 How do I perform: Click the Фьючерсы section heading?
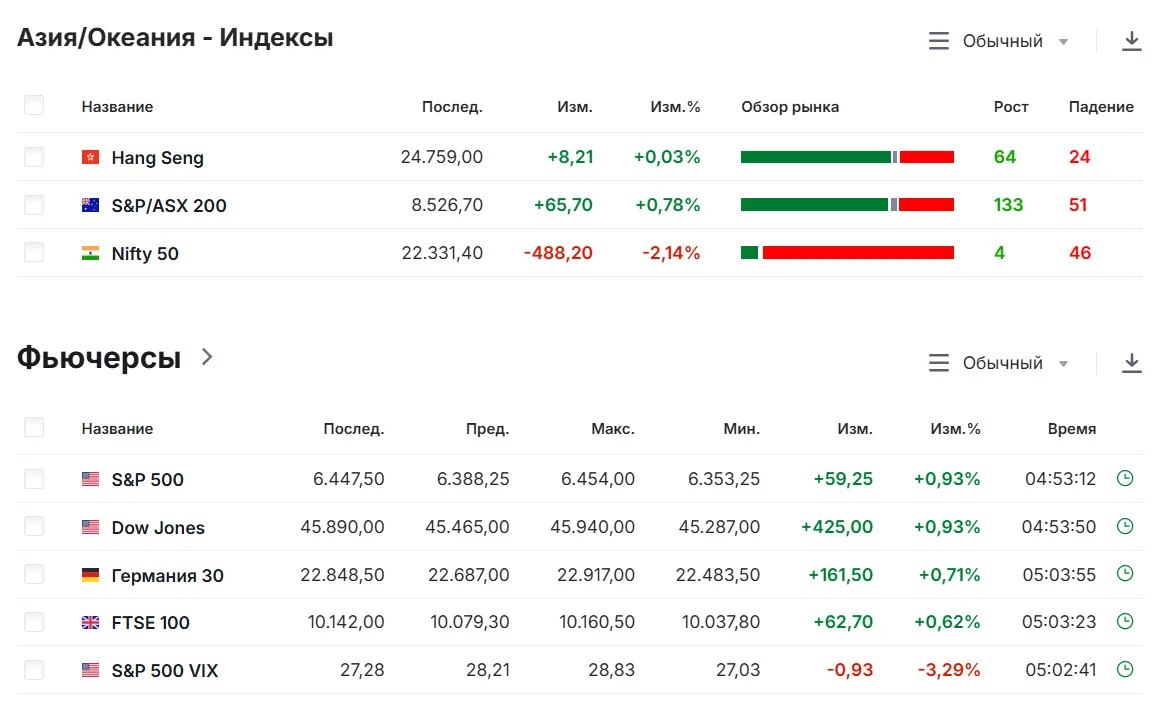99,357
